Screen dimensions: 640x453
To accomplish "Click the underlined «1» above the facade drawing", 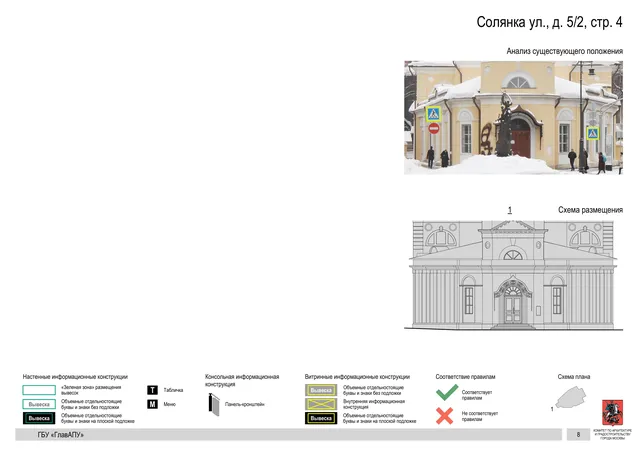I will coord(509,210).
